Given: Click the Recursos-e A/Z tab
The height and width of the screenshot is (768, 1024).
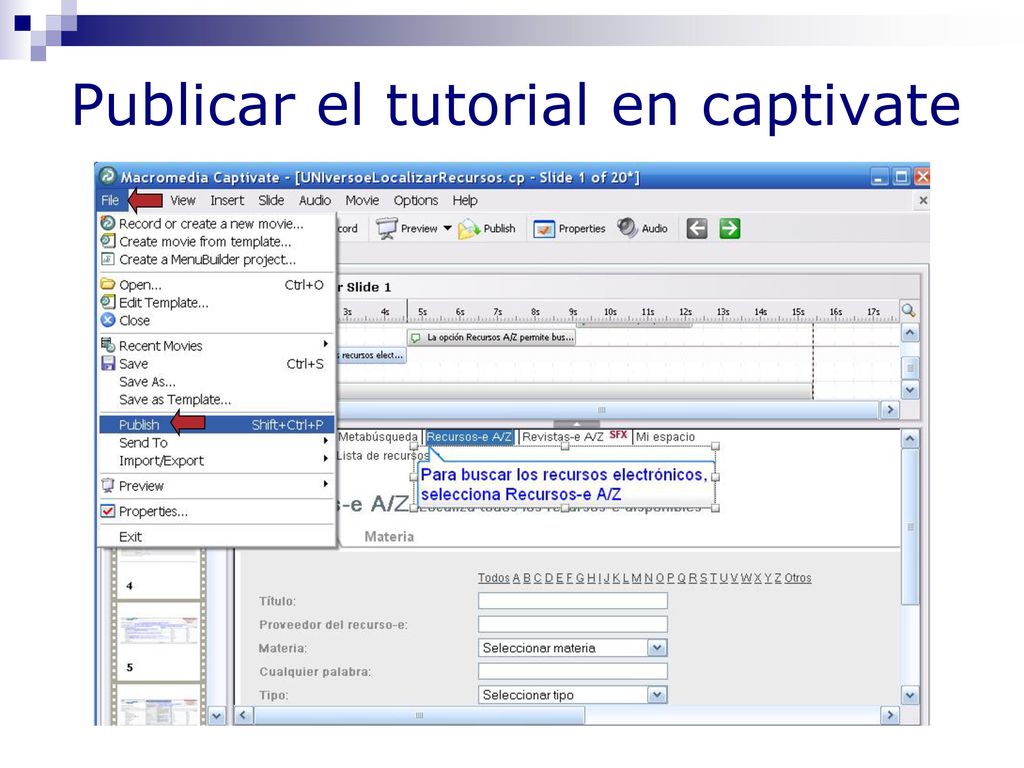Looking at the screenshot, I should tap(469, 437).
